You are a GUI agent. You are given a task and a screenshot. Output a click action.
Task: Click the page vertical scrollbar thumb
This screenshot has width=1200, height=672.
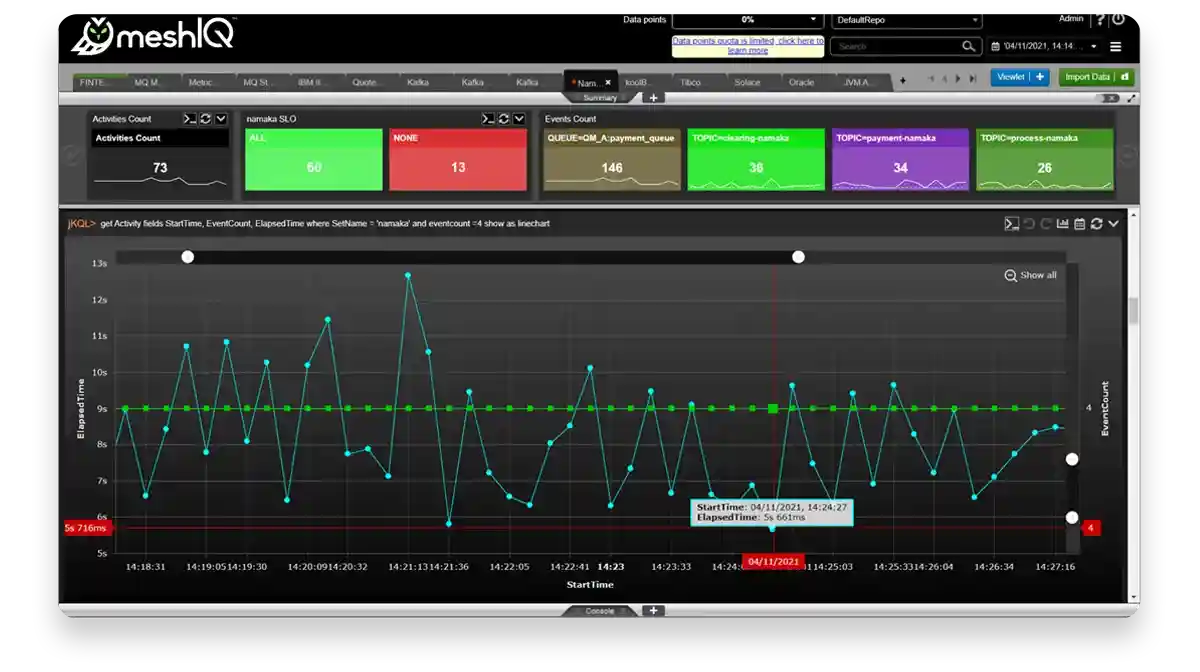[x=1133, y=311]
